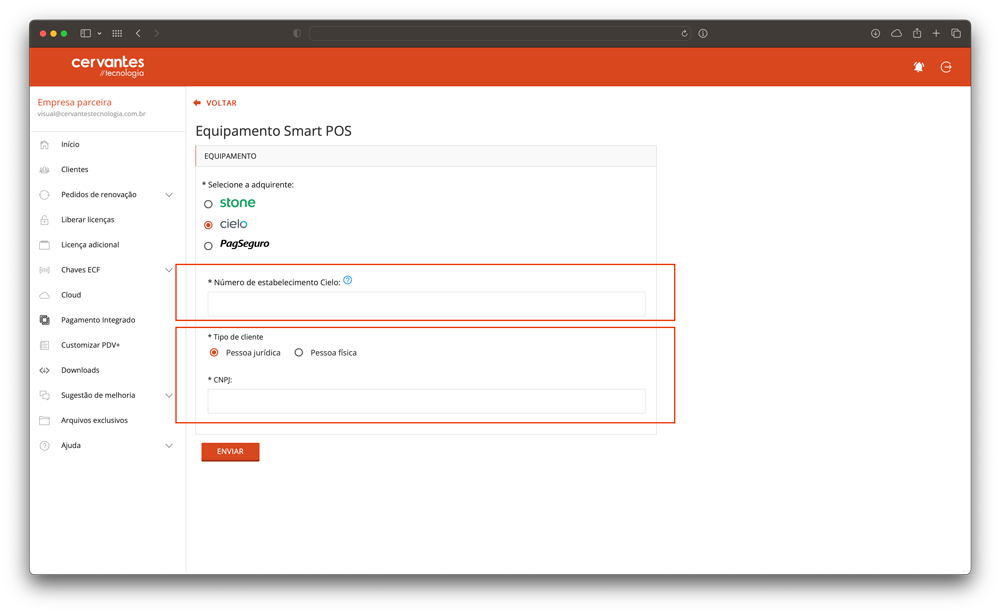Click the page info icon right of the address bar
Image resolution: width=1000 pixels, height=613 pixels.
tap(703, 33)
